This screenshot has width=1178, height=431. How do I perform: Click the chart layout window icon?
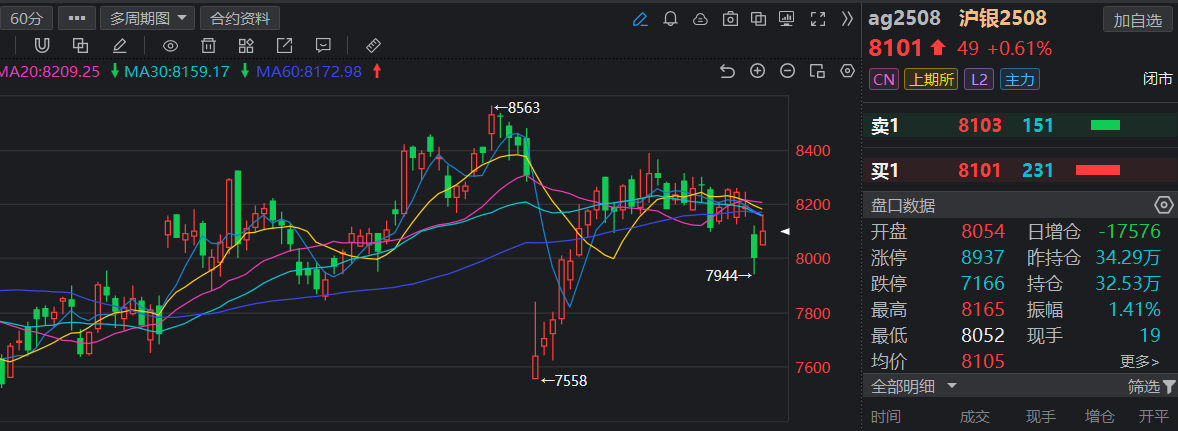pyautogui.click(x=817, y=71)
